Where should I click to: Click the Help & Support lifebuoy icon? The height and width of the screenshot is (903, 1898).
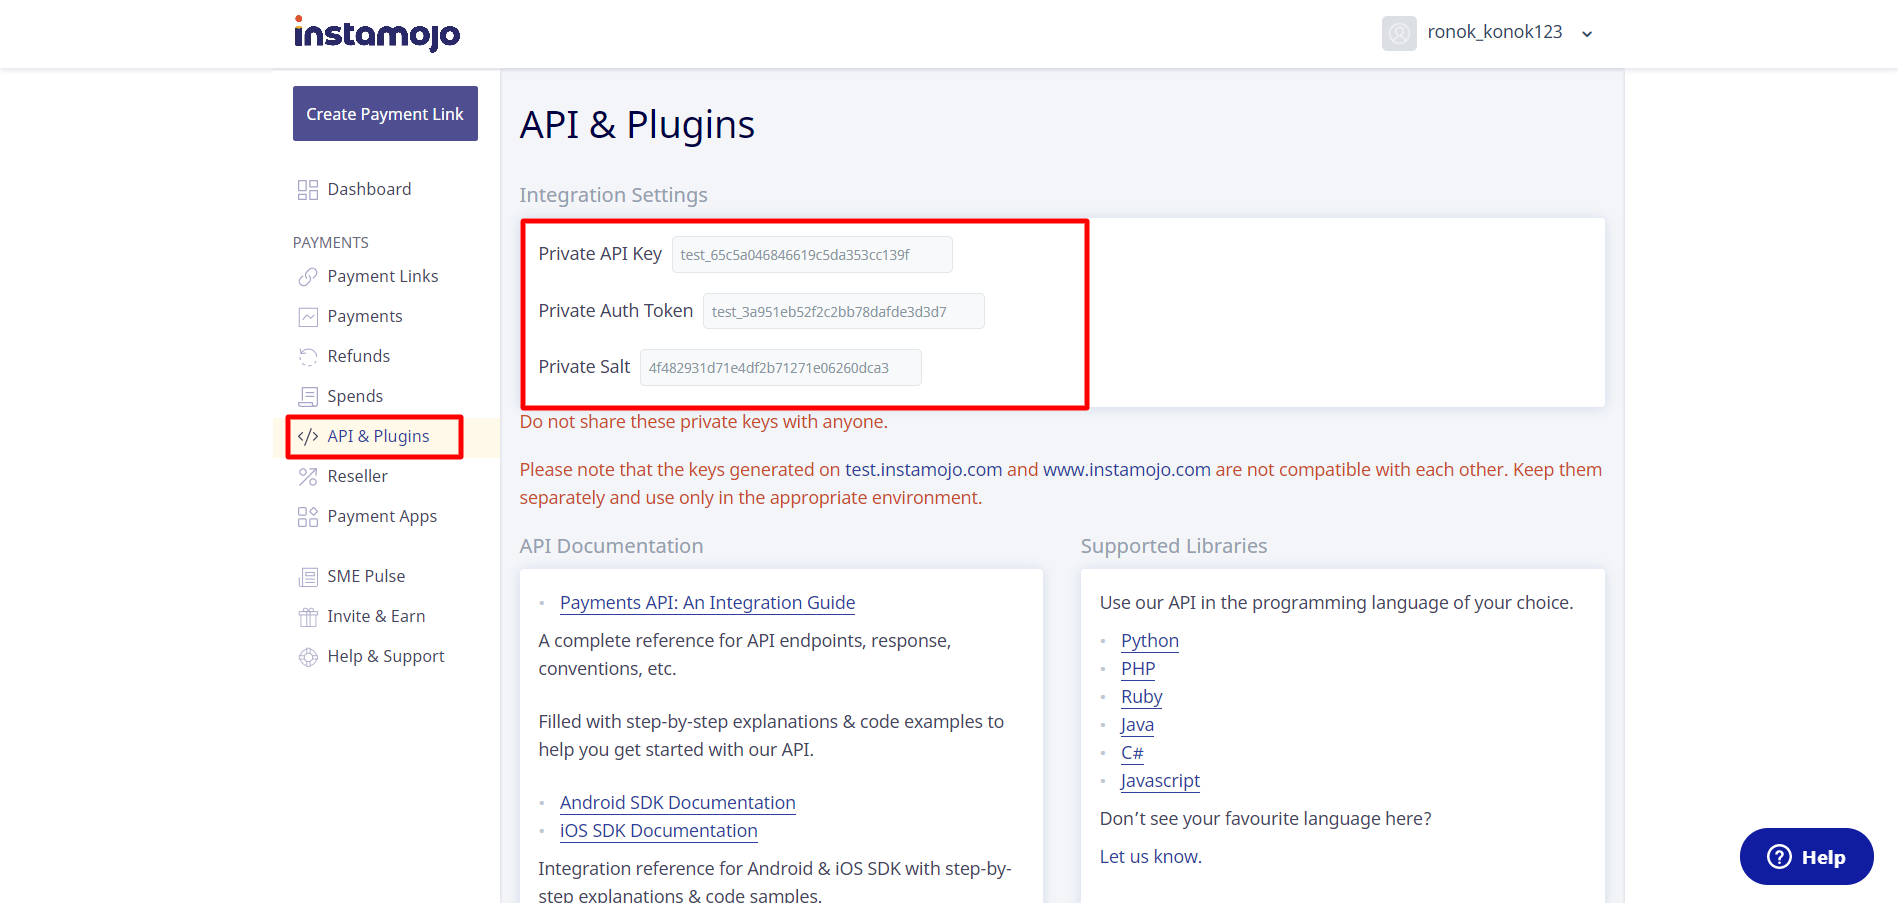tap(307, 657)
